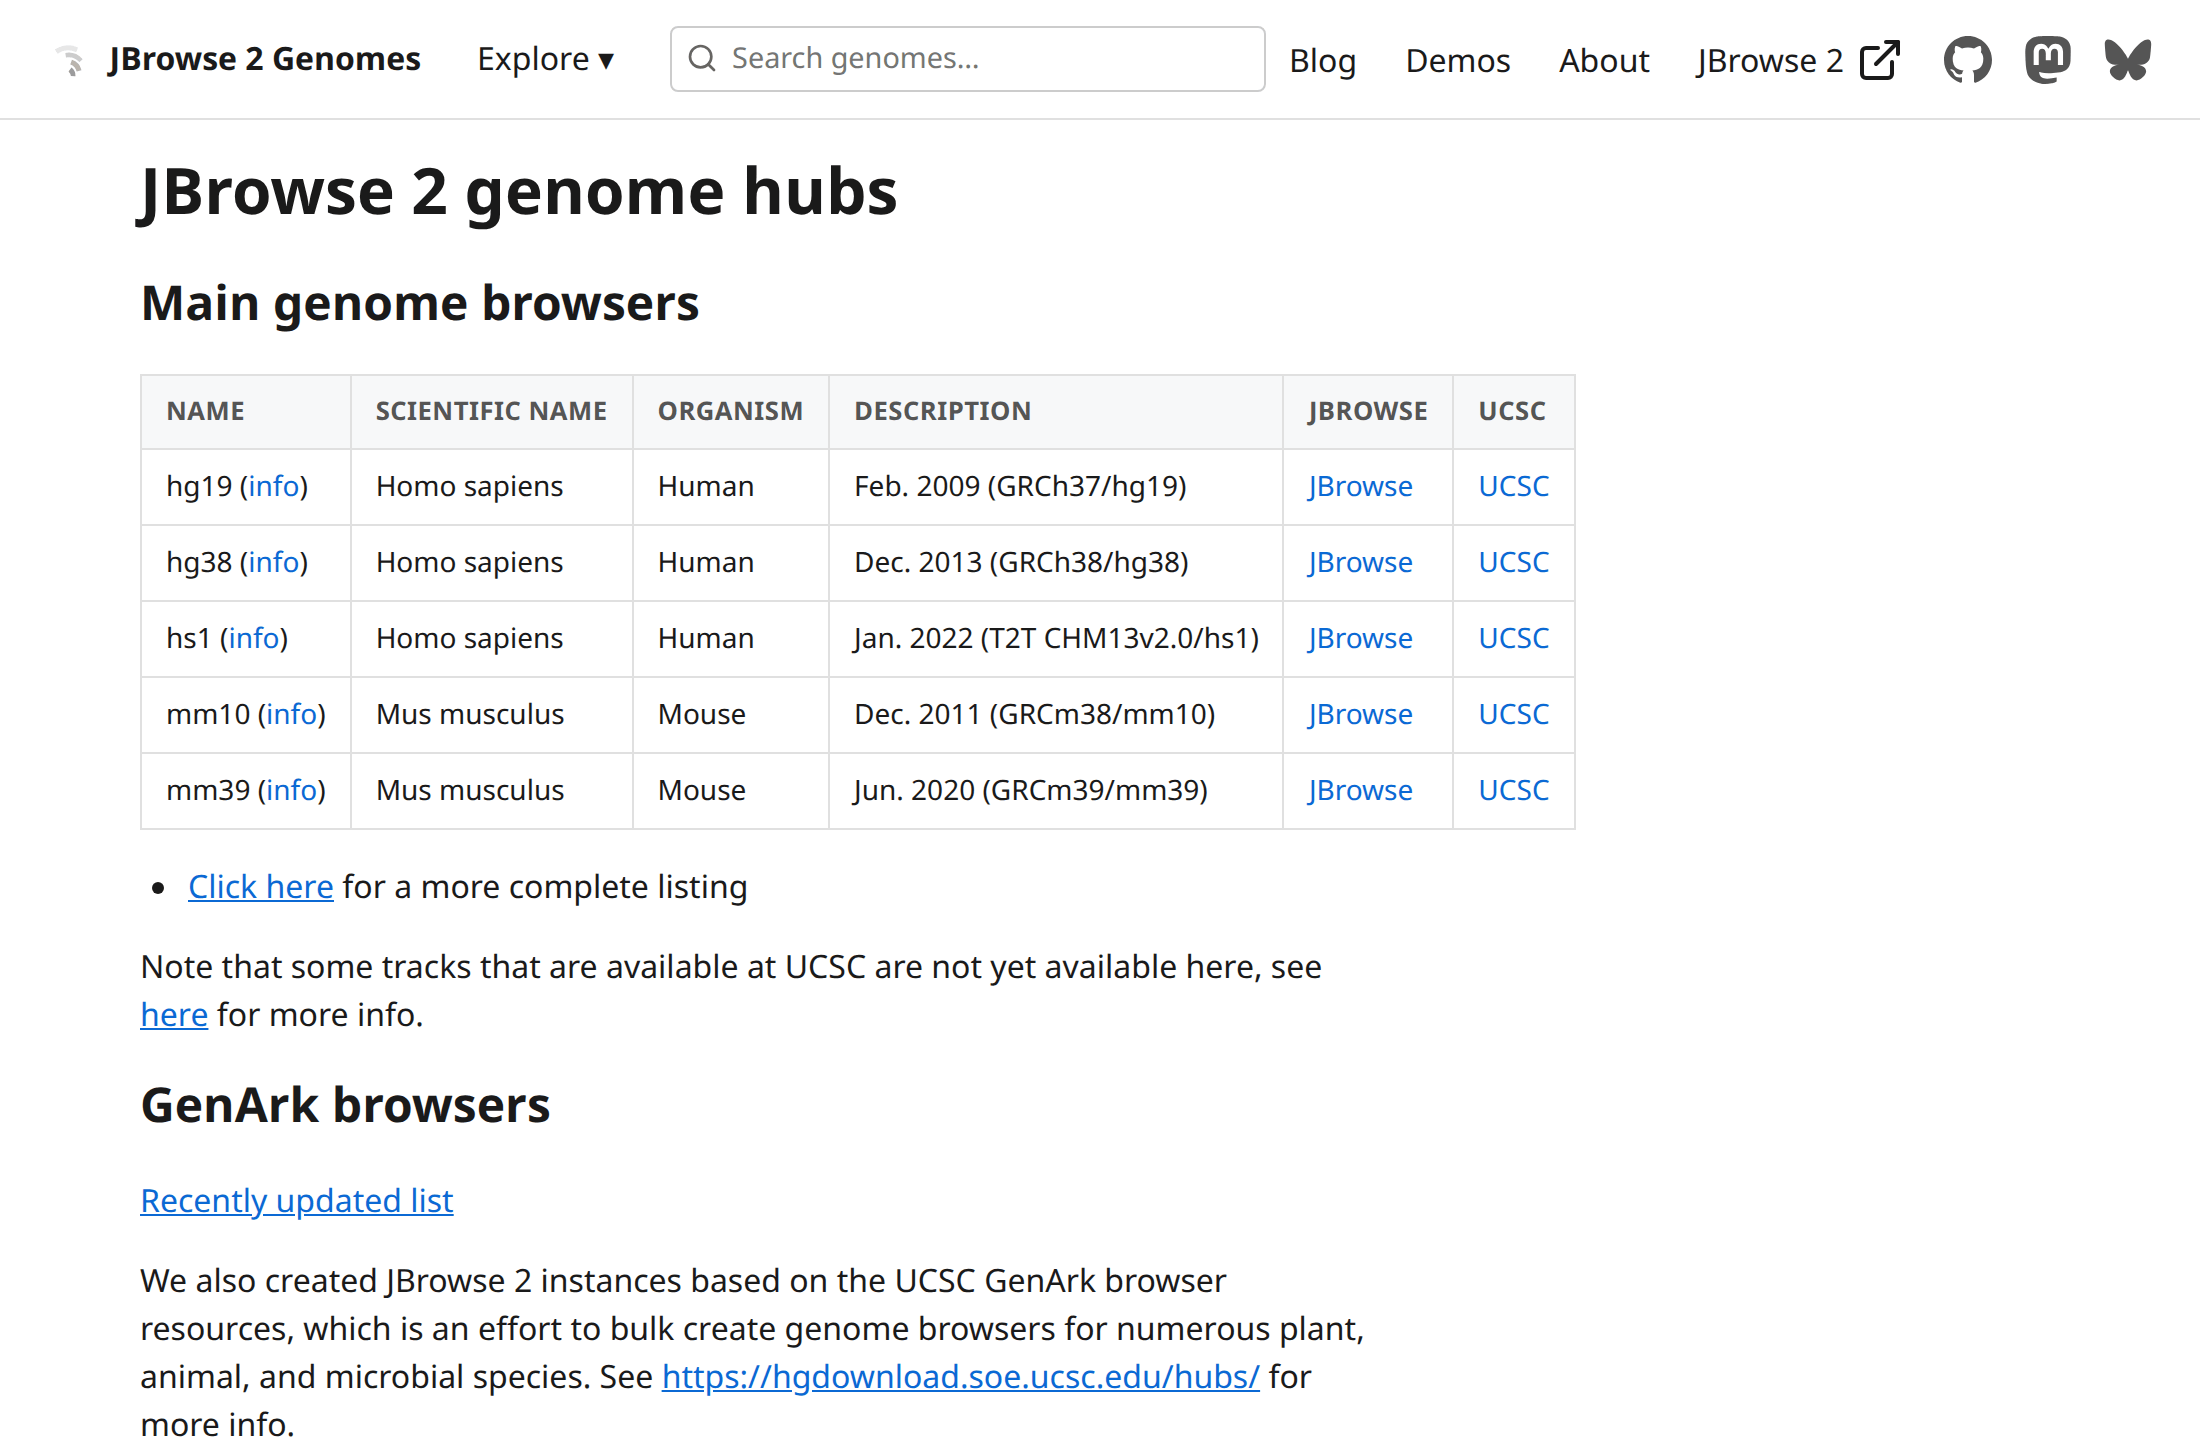
Task: Open the Recently updated list link
Action: (296, 1201)
